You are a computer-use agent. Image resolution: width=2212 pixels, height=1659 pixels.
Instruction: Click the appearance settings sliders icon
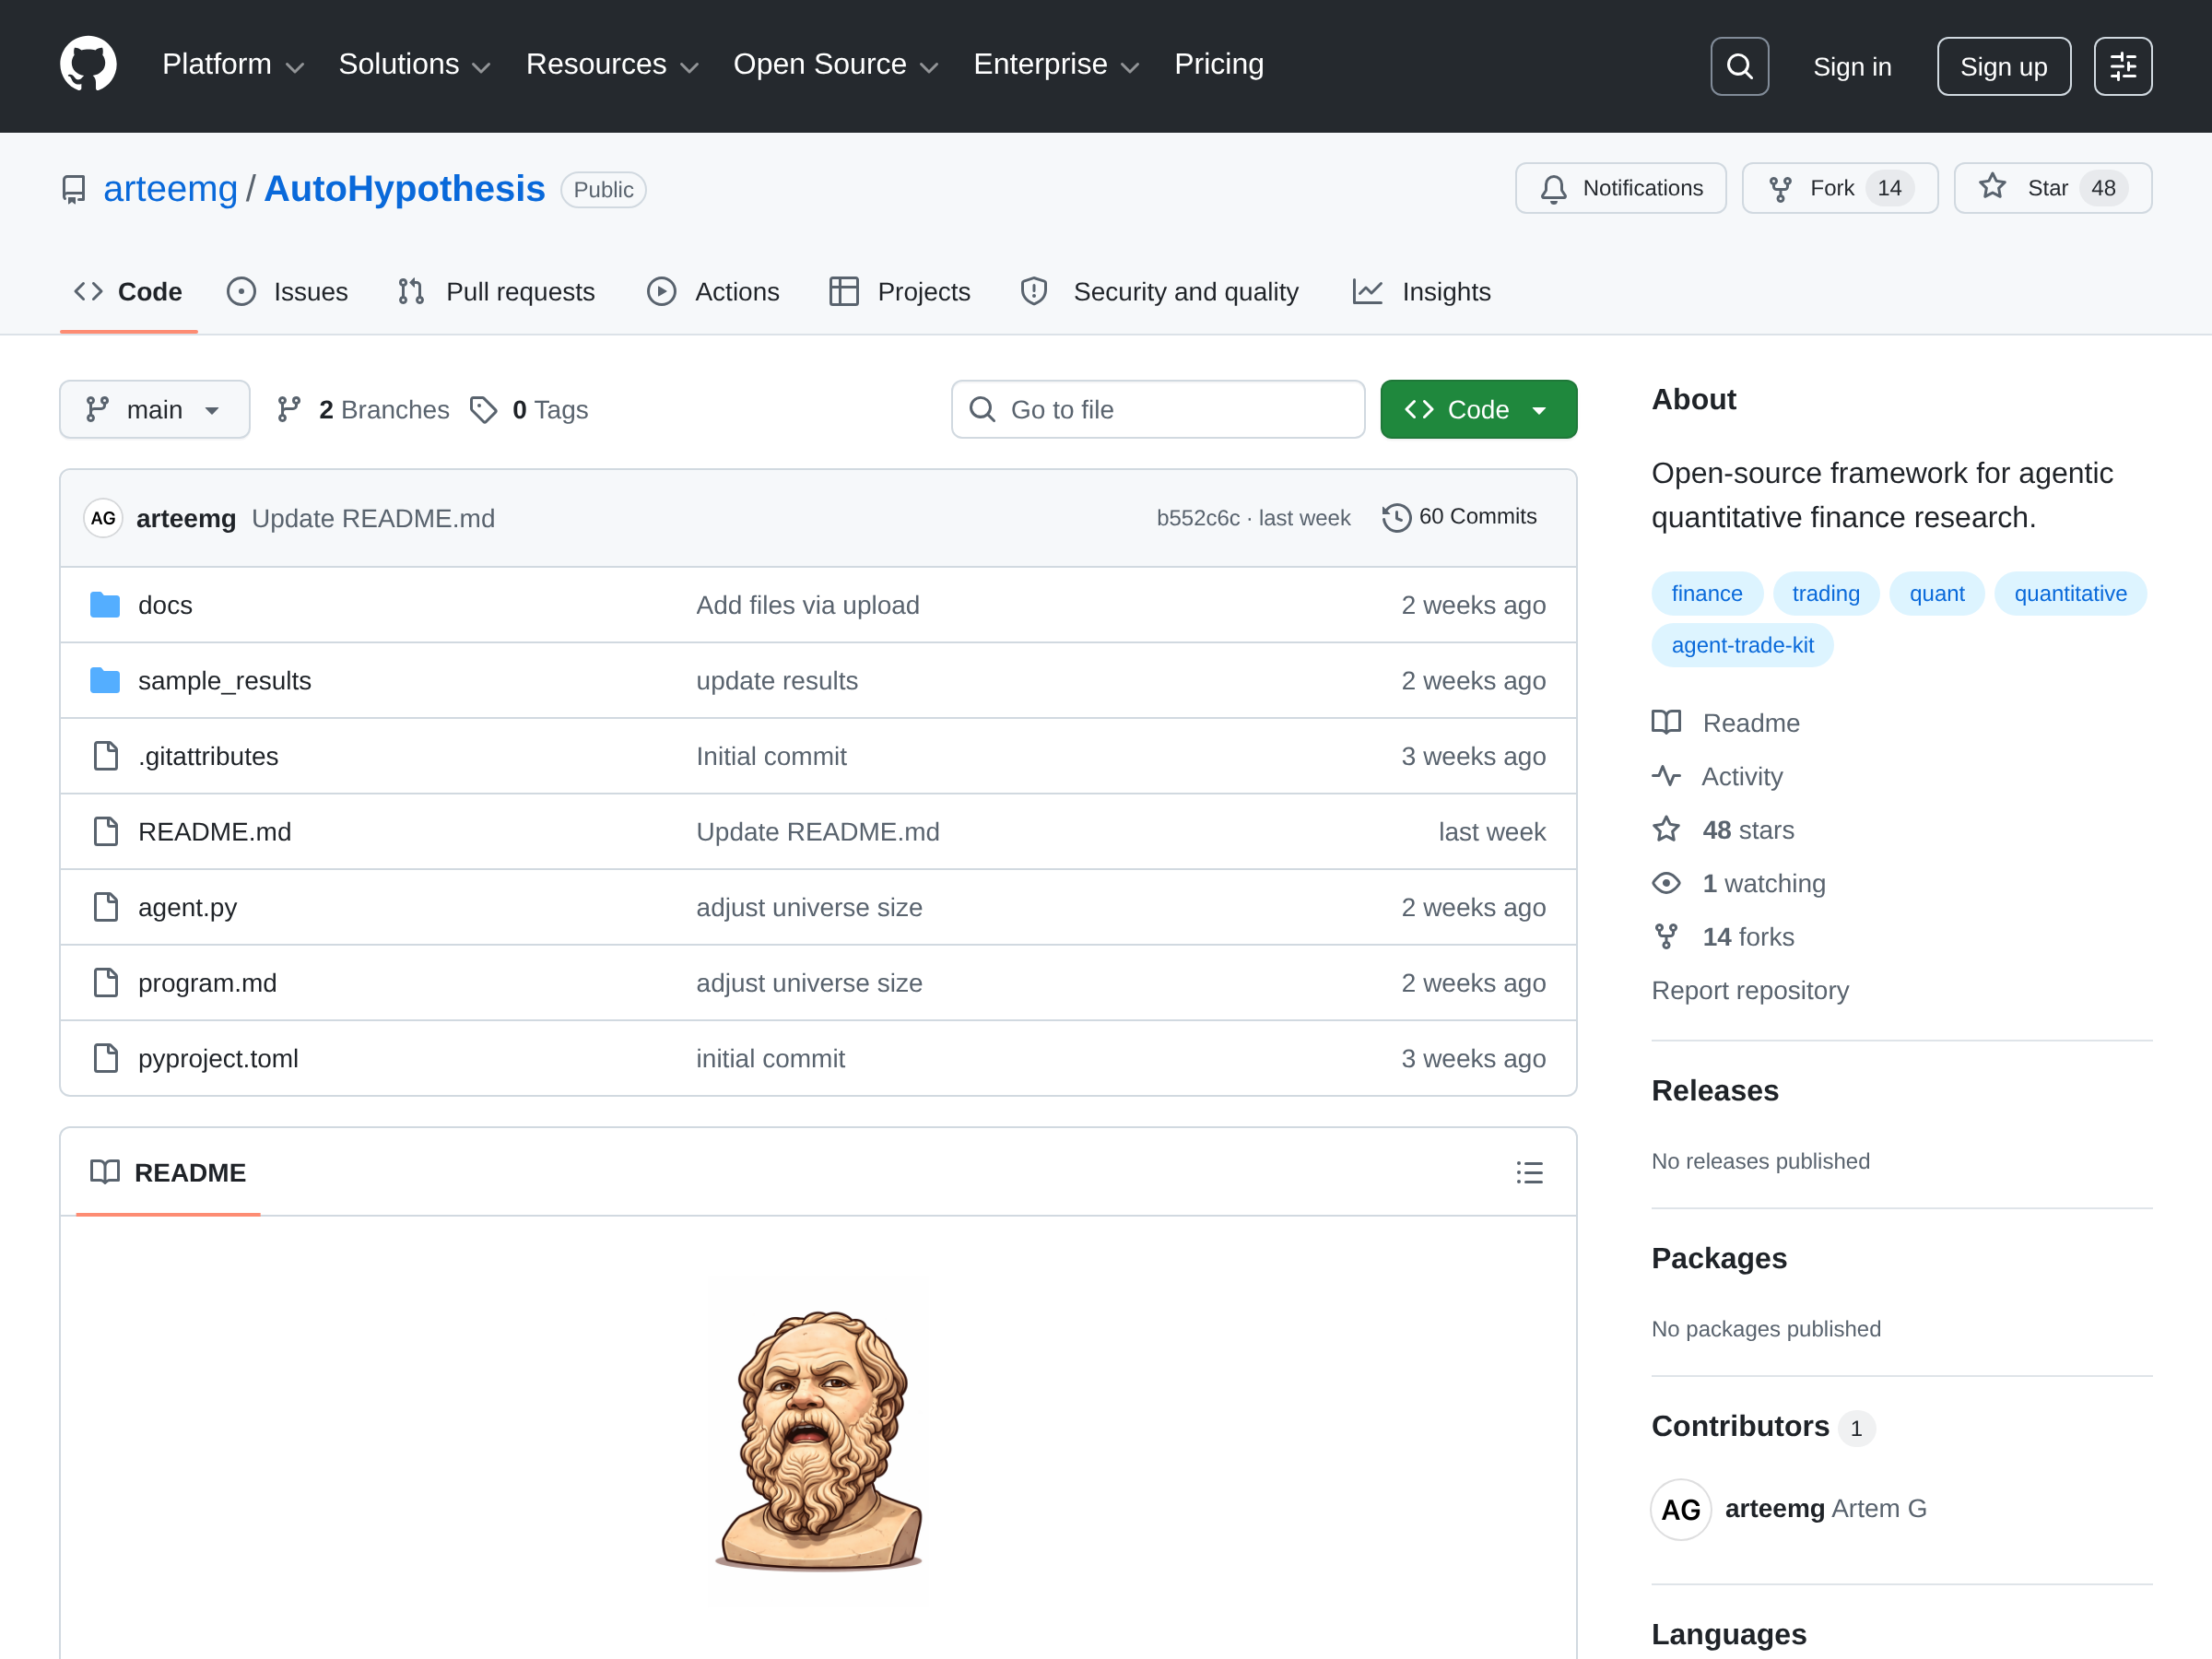[x=2122, y=66]
